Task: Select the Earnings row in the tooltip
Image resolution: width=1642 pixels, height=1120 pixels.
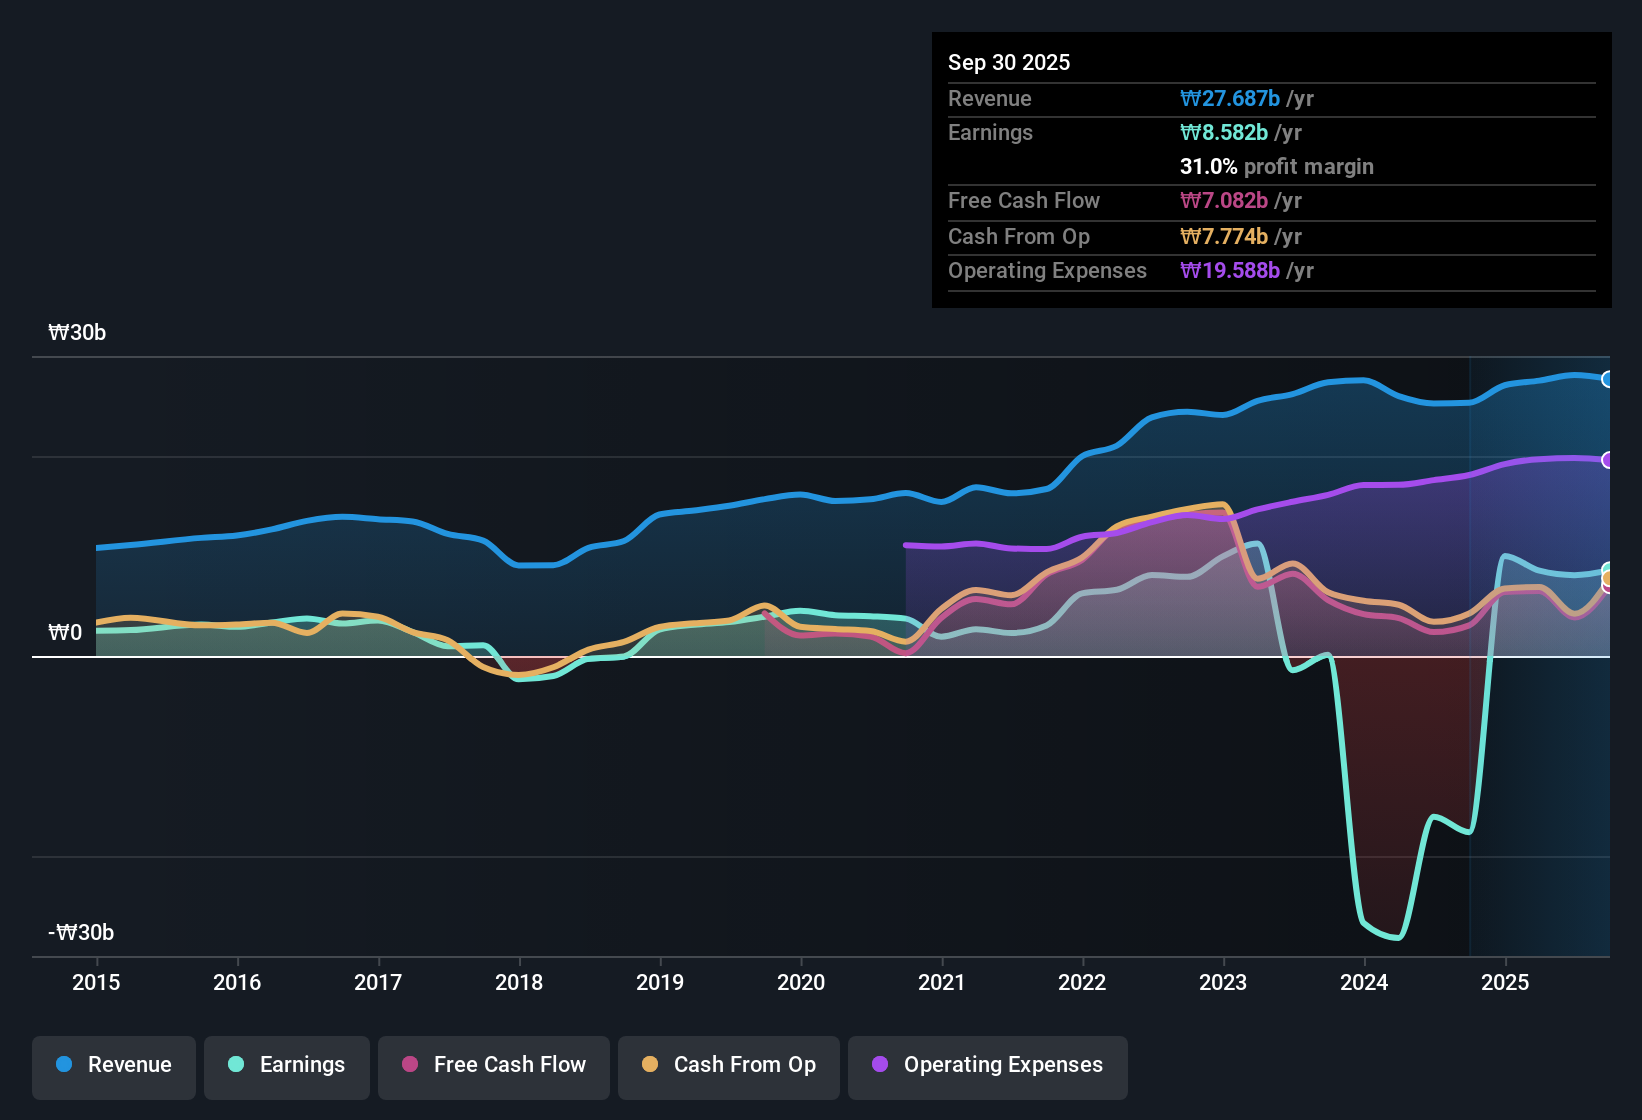Action: click(x=1270, y=132)
